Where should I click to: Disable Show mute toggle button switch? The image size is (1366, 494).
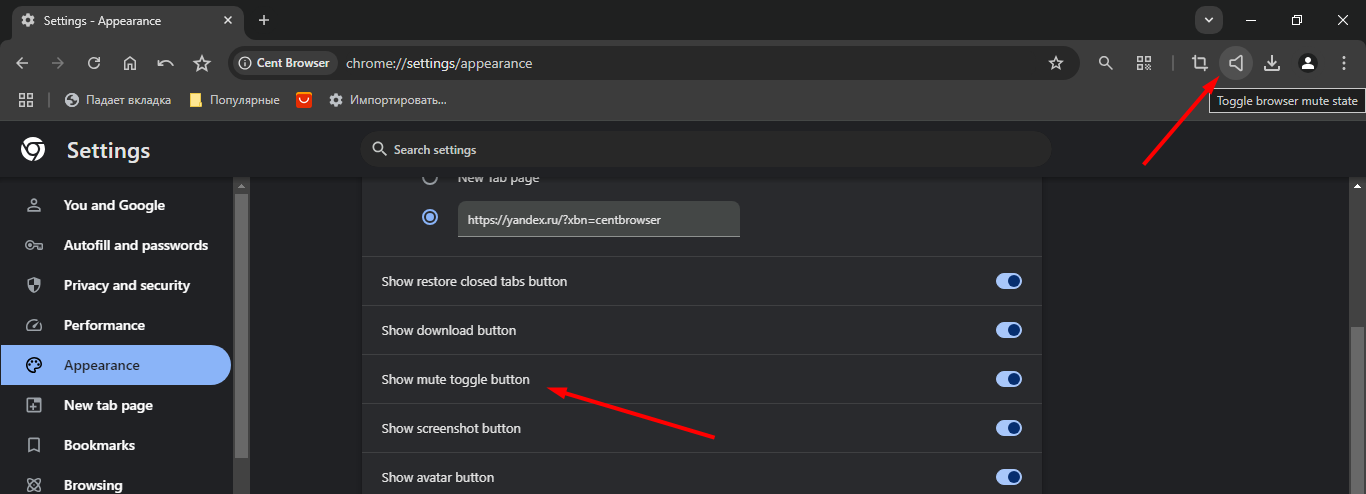(1009, 379)
